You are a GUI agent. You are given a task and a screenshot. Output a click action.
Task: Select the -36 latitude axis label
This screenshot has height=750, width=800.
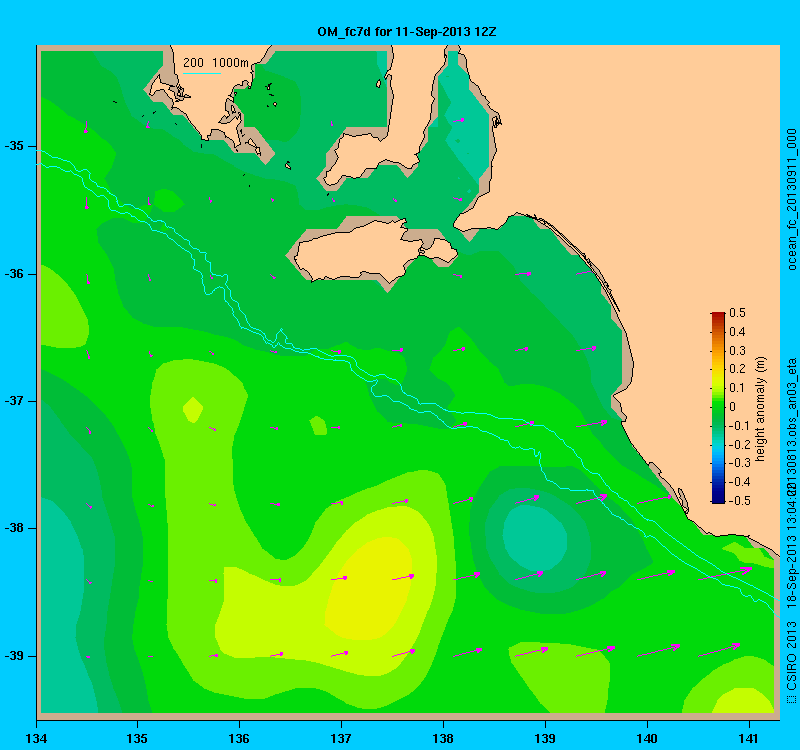tap(15, 274)
